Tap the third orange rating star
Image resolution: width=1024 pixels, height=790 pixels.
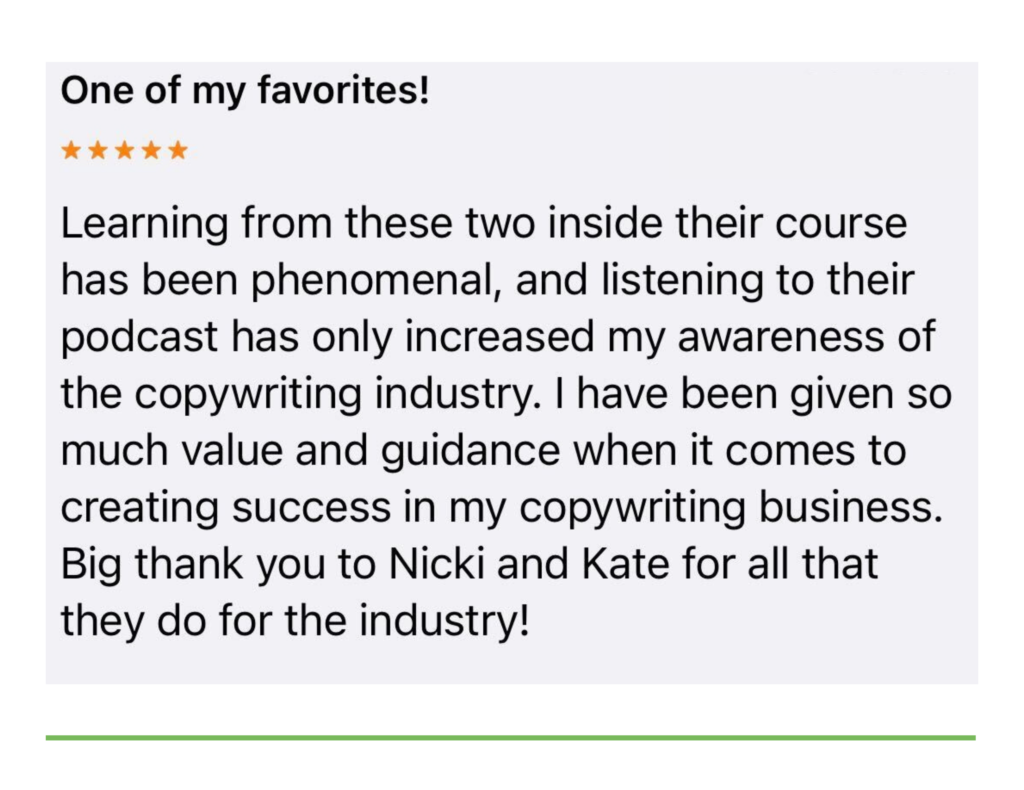click(124, 150)
